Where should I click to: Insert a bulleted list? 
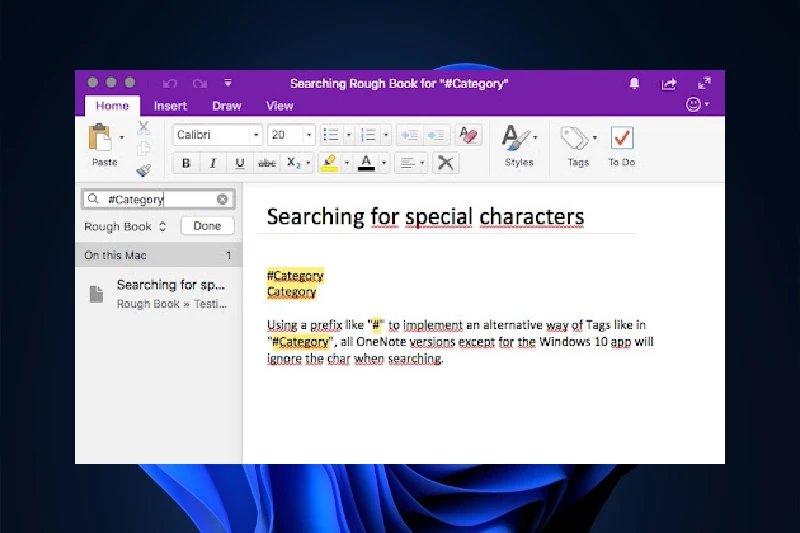click(331, 135)
